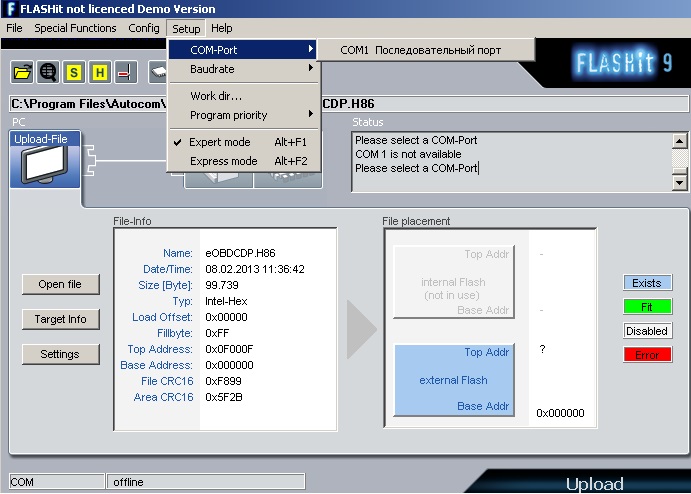Click the size value 99.739

tap(222, 285)
